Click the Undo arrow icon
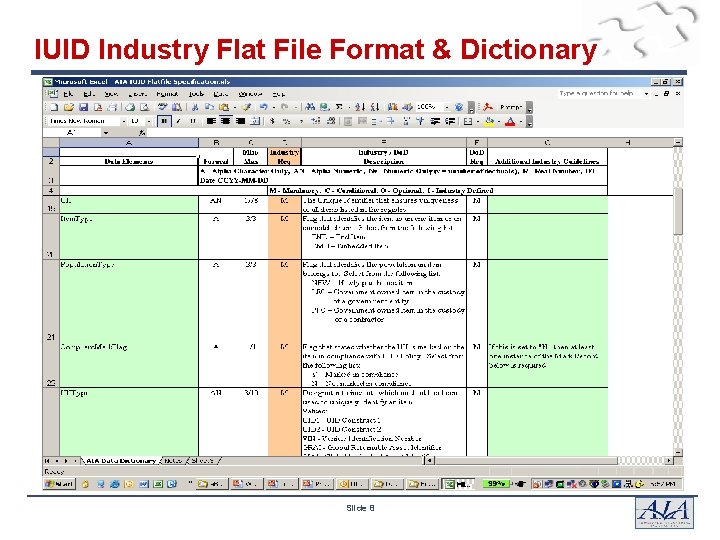This screenshot has height=540, width=720. (x=264, y=107)
